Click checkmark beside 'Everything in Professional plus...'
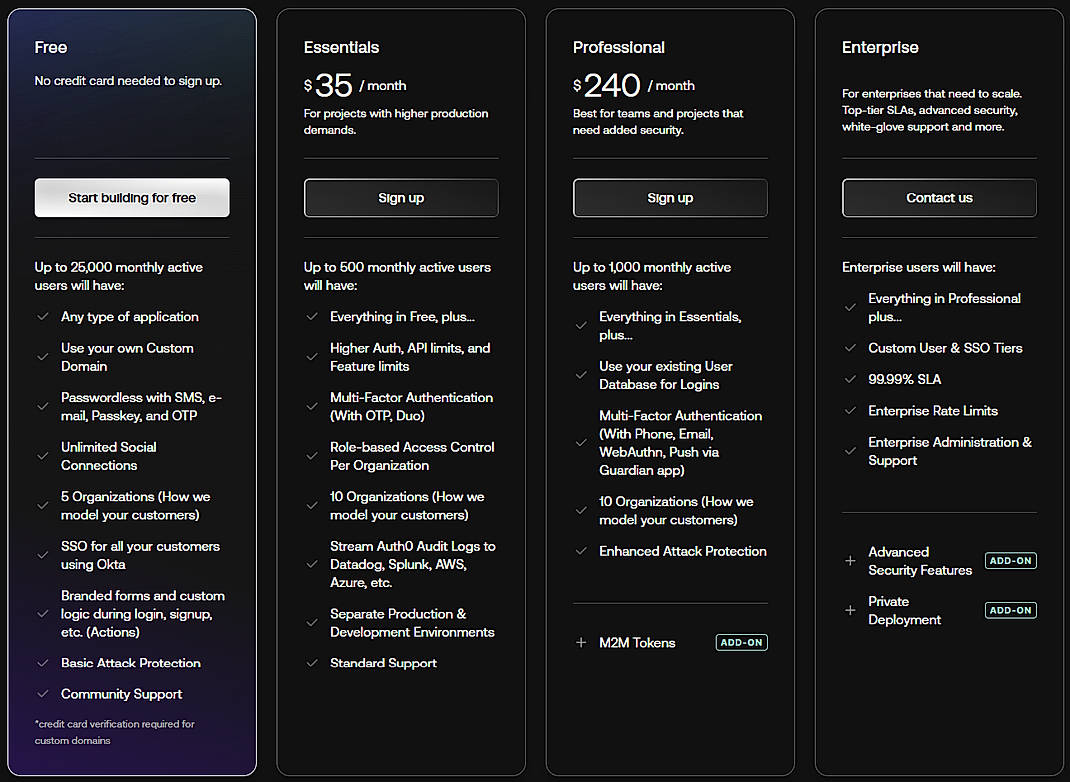 (x=850, y=307)
